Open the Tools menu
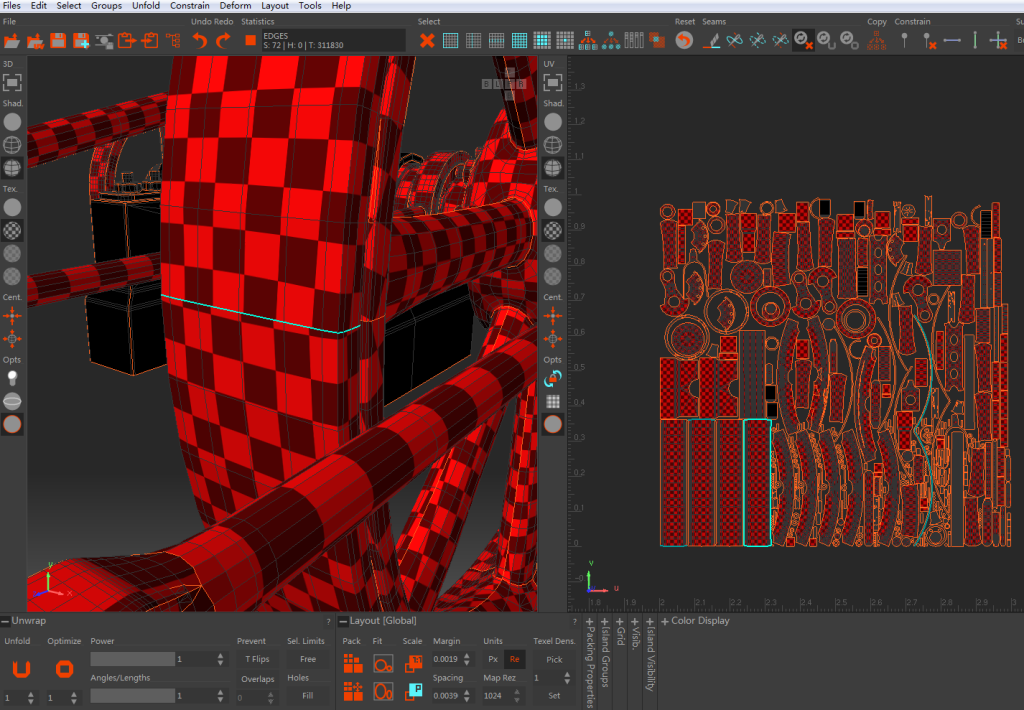 (310, 5)
